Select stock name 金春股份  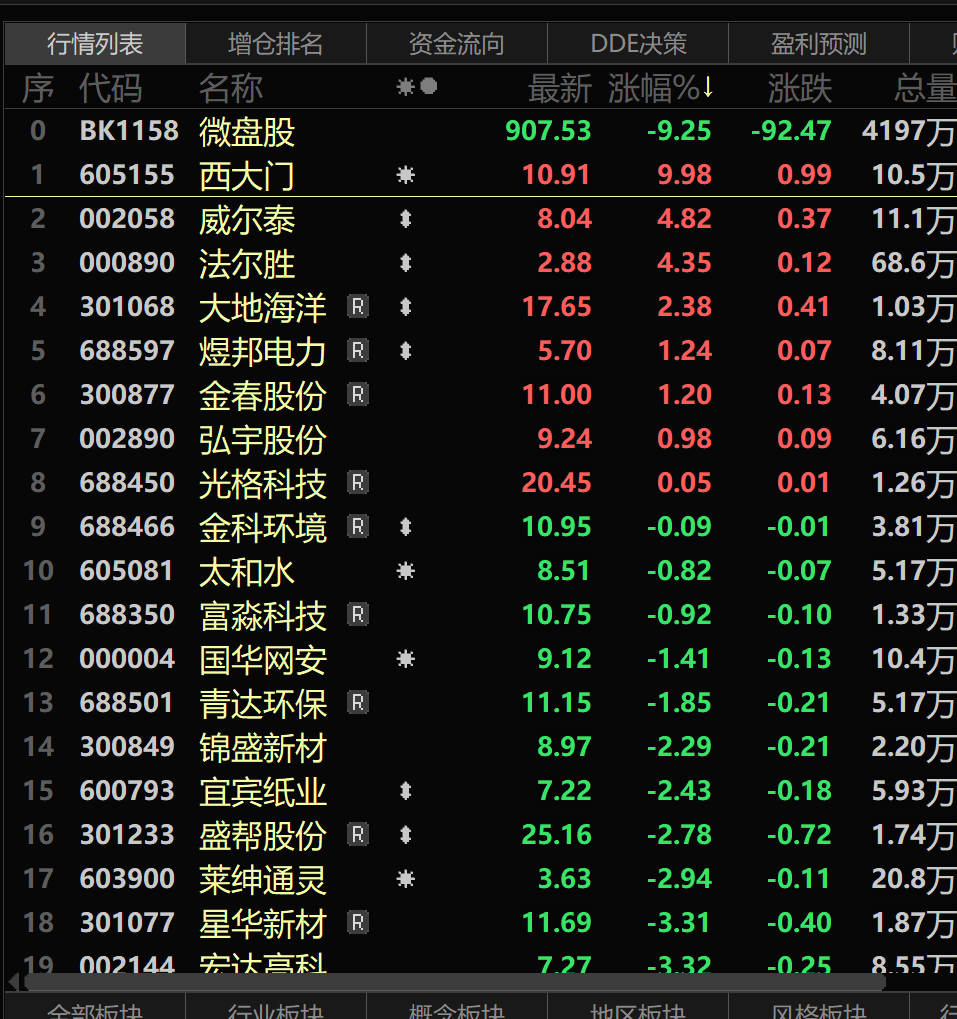[262, 396]
